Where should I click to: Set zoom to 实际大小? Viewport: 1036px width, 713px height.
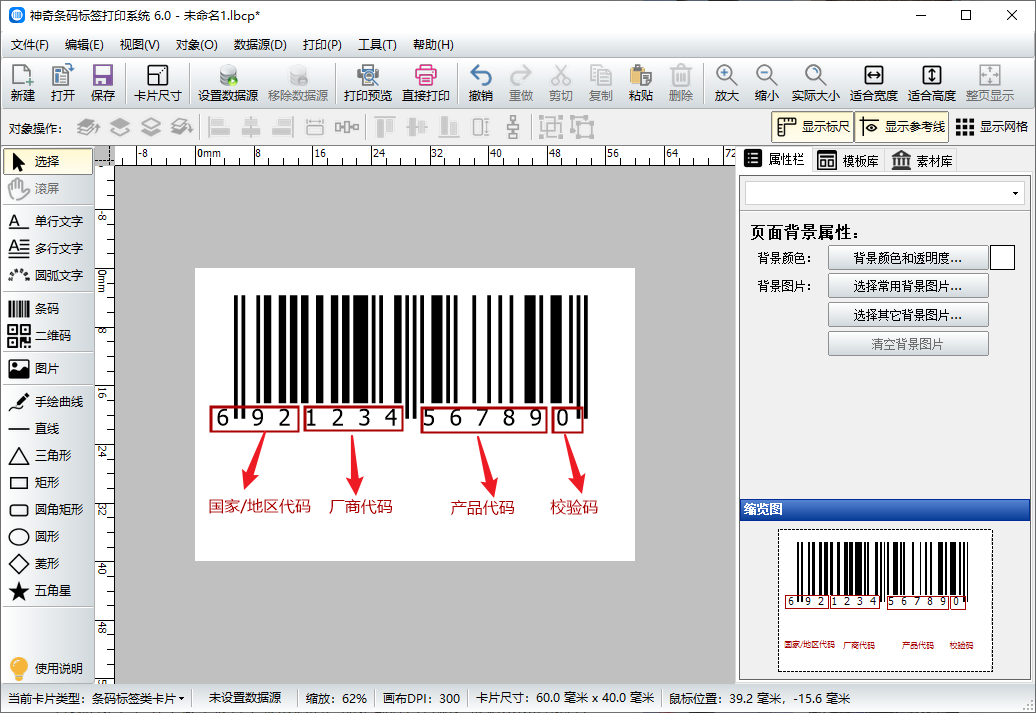click(x=815, y=83)
